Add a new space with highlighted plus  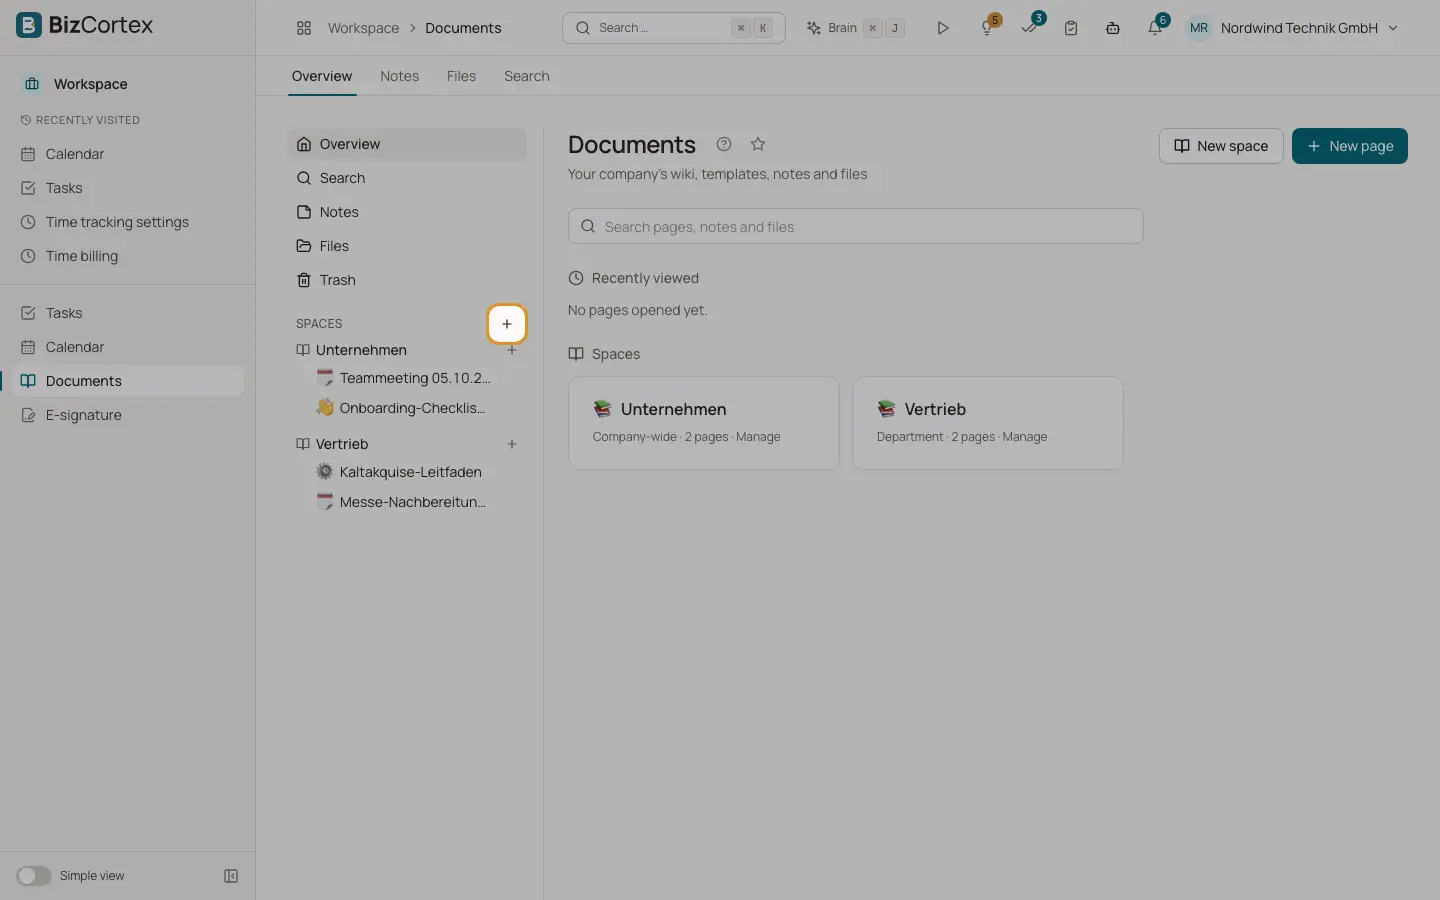[507, 324]
